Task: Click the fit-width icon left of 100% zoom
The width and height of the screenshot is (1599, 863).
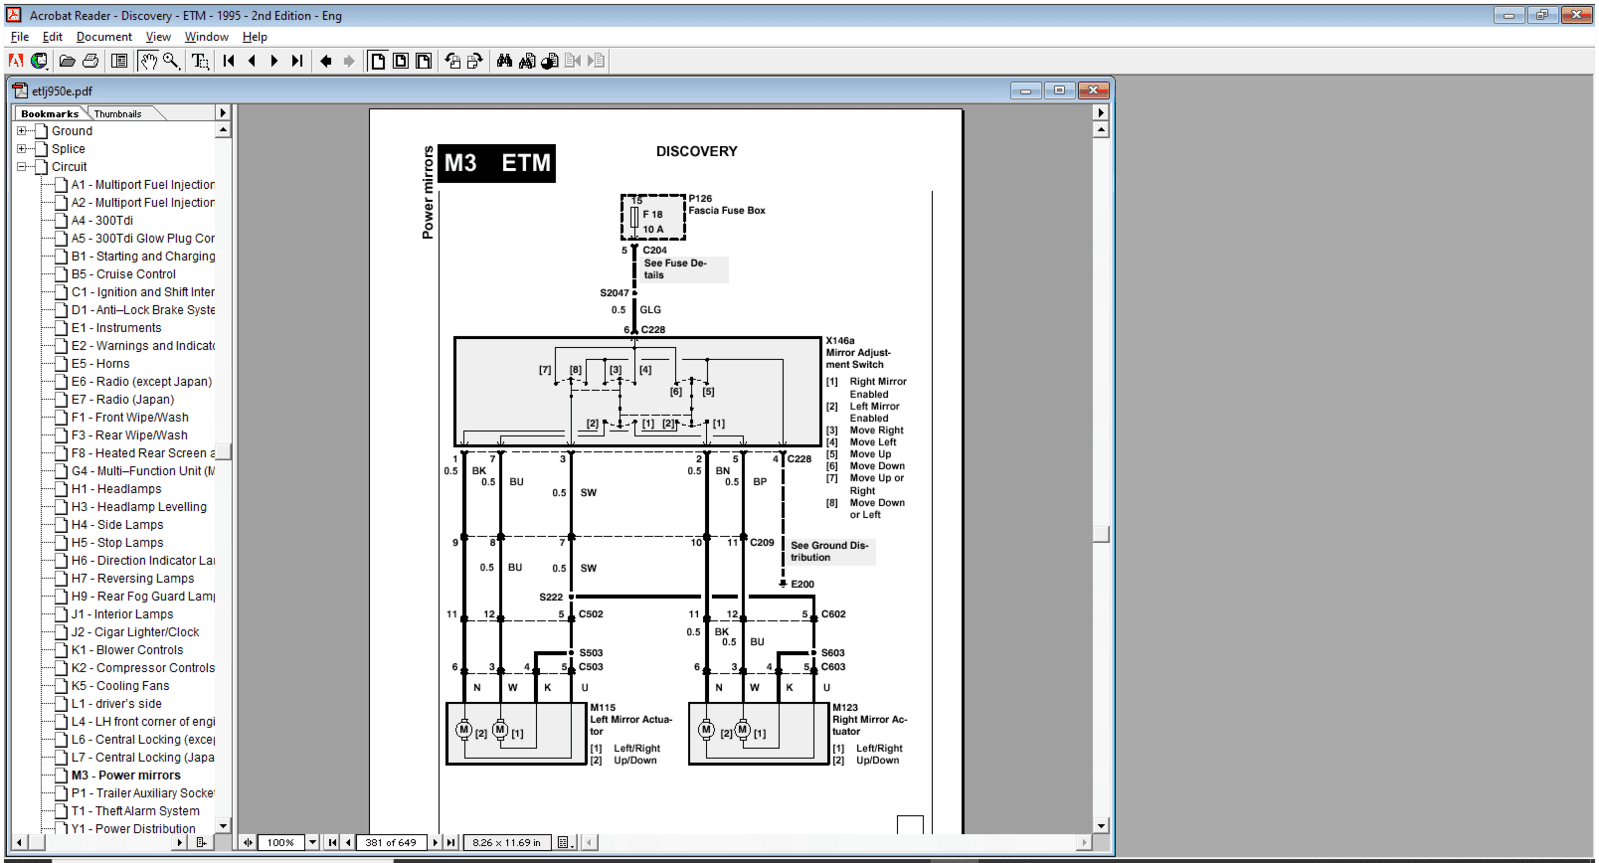Action: 248,842
